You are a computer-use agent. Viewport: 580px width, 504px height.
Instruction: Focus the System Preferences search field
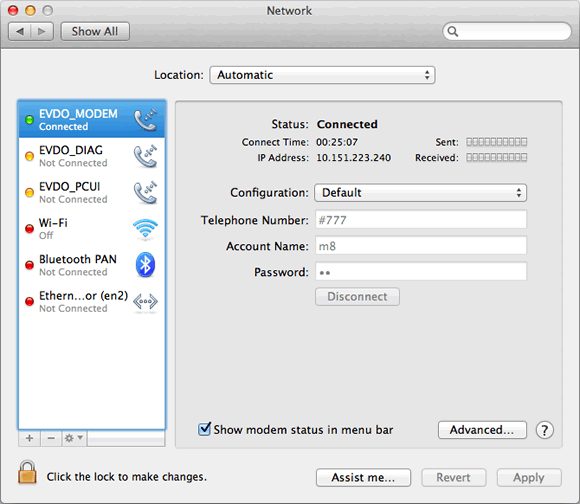pos(507,31)
